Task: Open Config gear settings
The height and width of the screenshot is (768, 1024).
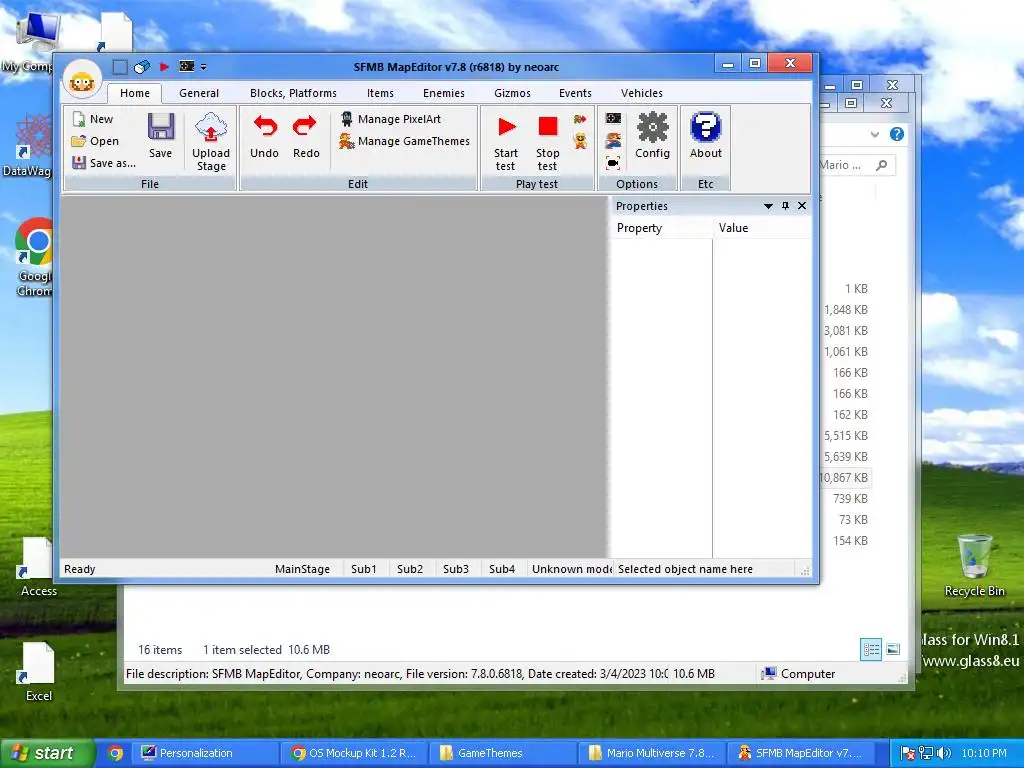Action: 652,135
